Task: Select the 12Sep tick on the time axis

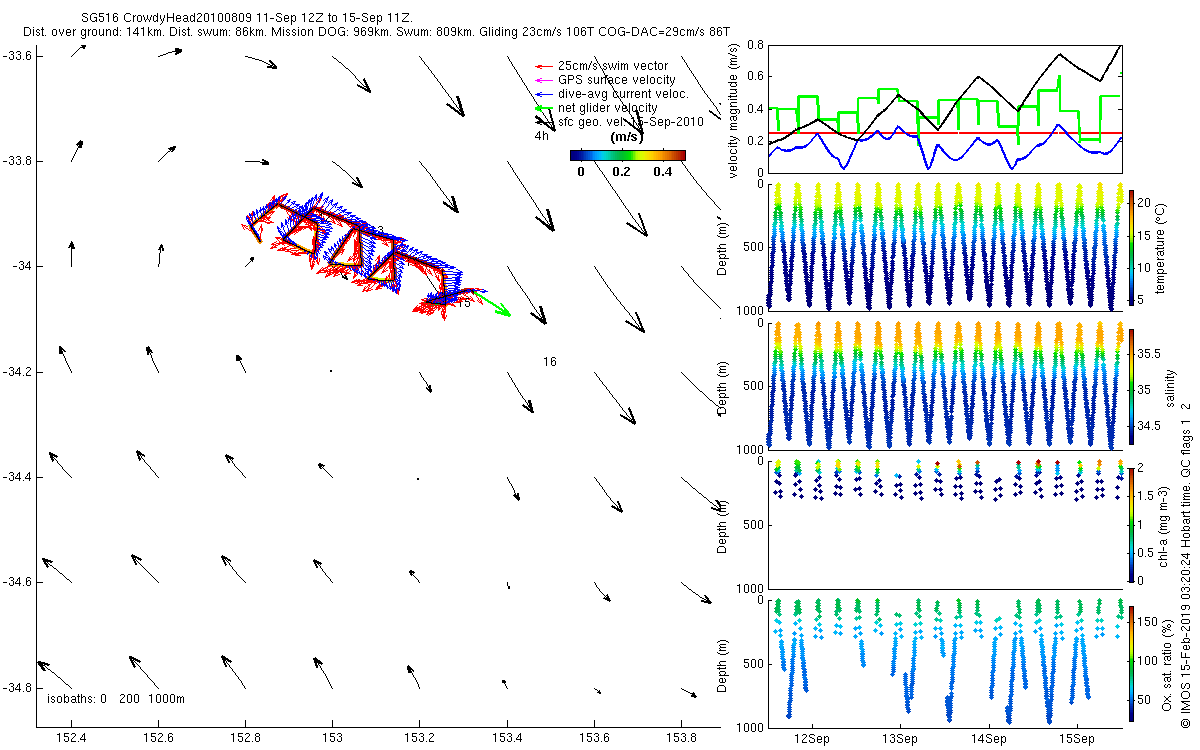Action: [x=811, y=738]
